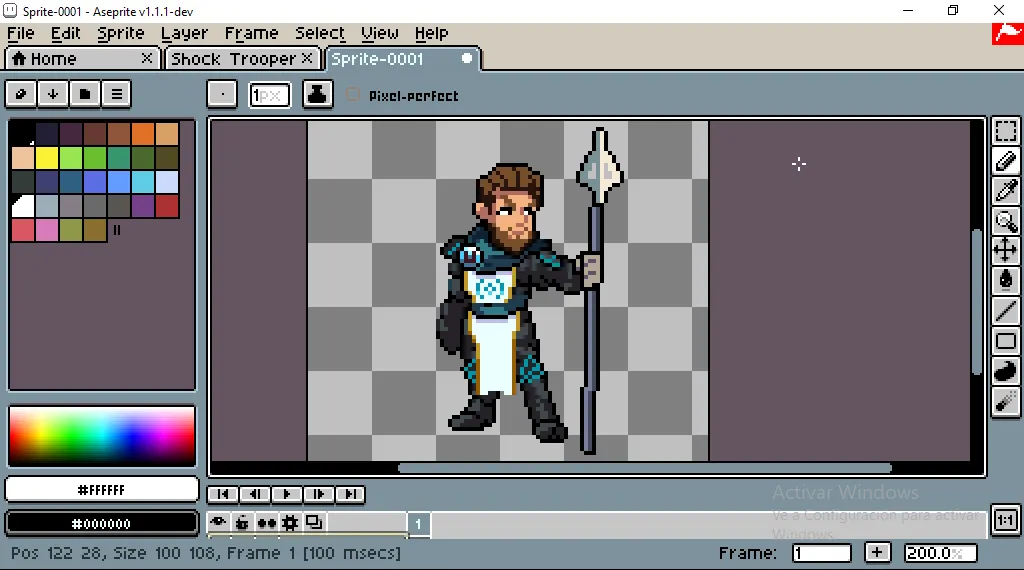1024x570 pixels.
Task: Select the Rectangular Marquee tool
Action: tap(1006, 131)
